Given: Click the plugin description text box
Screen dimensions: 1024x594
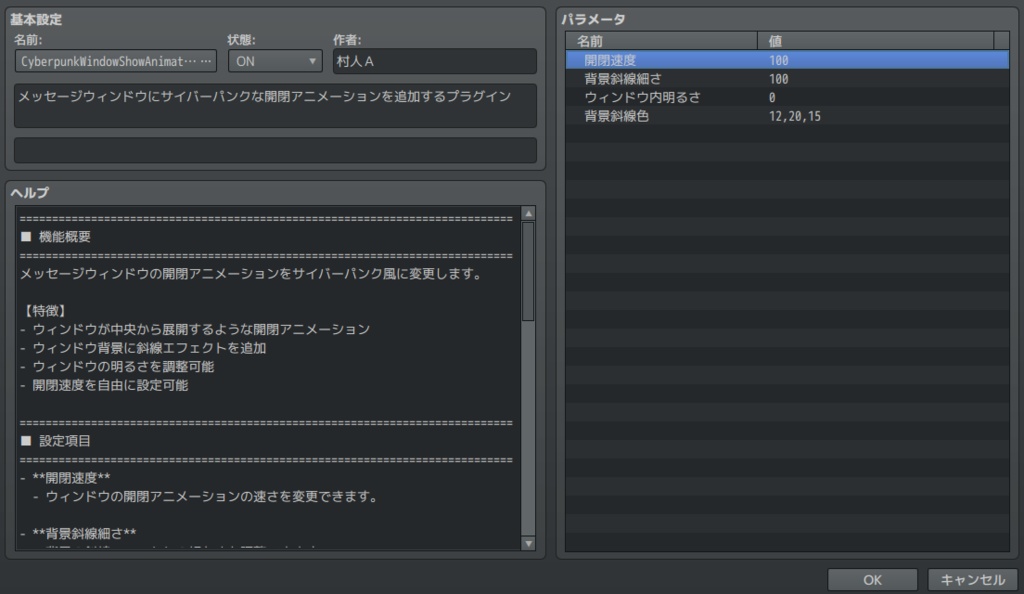Looking at the screenshot, I should pyautogui.click(x=274, y=105).
